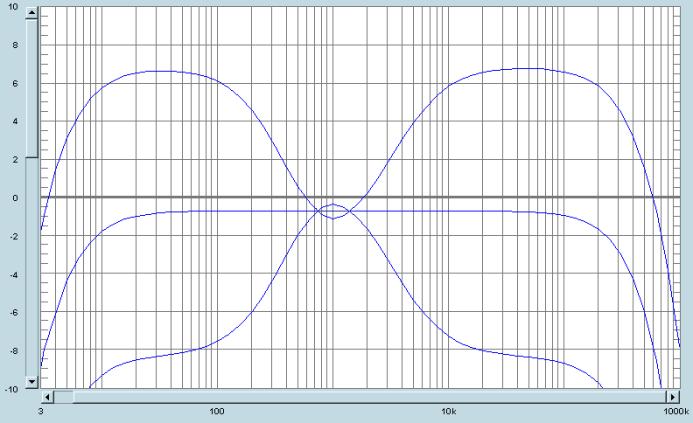The height and width of the screenshot is (423, 693).
Task: Click the 10k frequency axis label
Action: tap(448, 412)
